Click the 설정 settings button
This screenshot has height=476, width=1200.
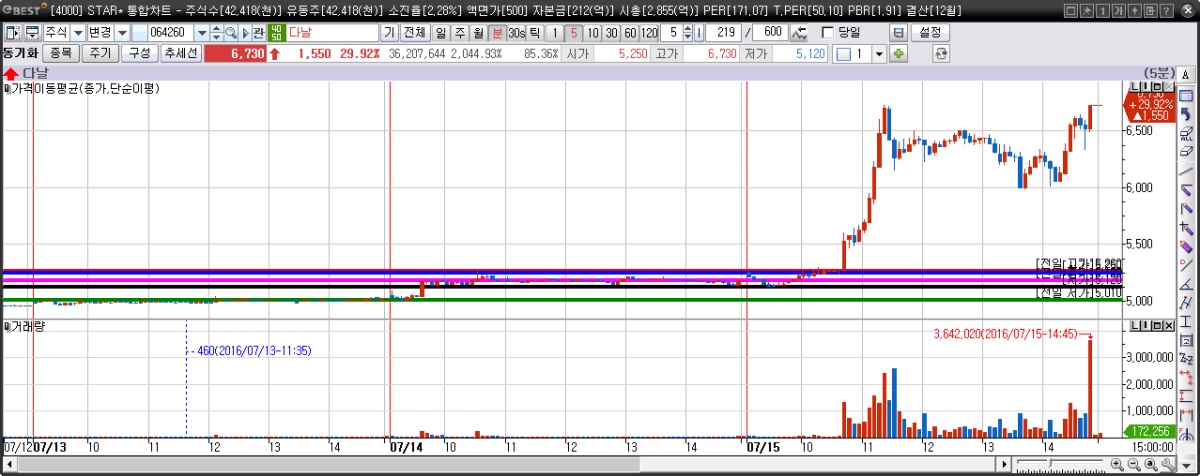[x=929, y=32]
